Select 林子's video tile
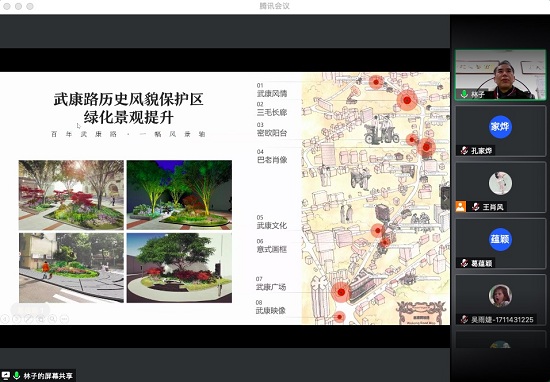This screenshot has height=382, width=550. [501, 75]
